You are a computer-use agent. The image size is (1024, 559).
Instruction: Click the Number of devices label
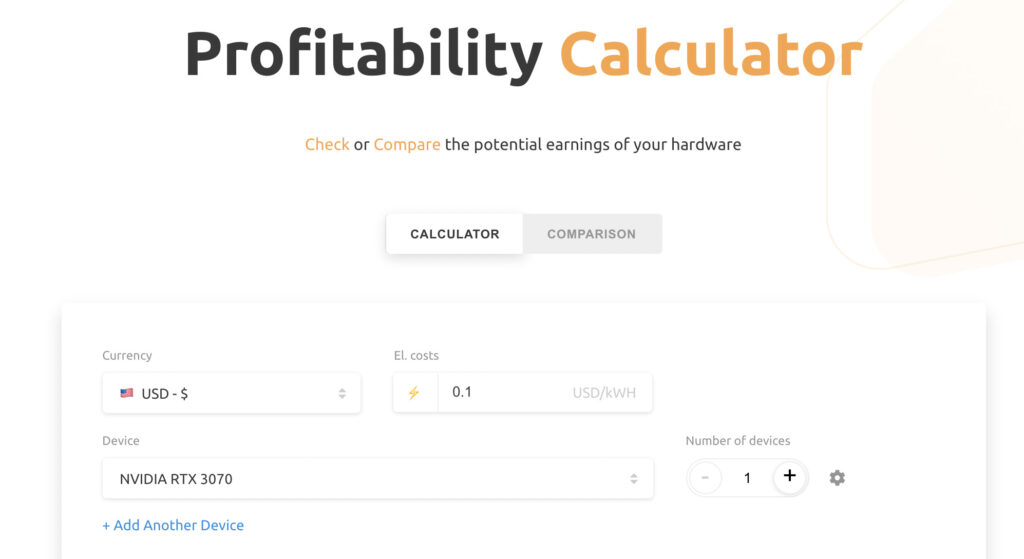pos(738,441)
